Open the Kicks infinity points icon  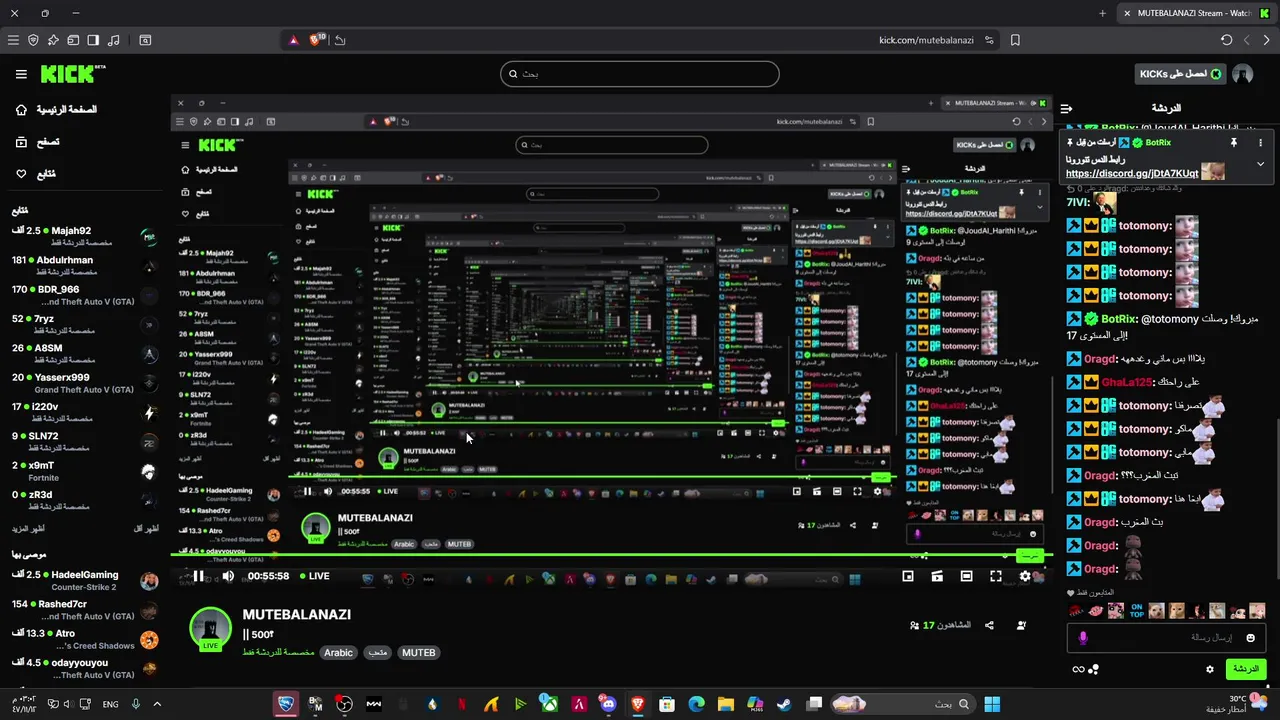tap(1078, 669)
